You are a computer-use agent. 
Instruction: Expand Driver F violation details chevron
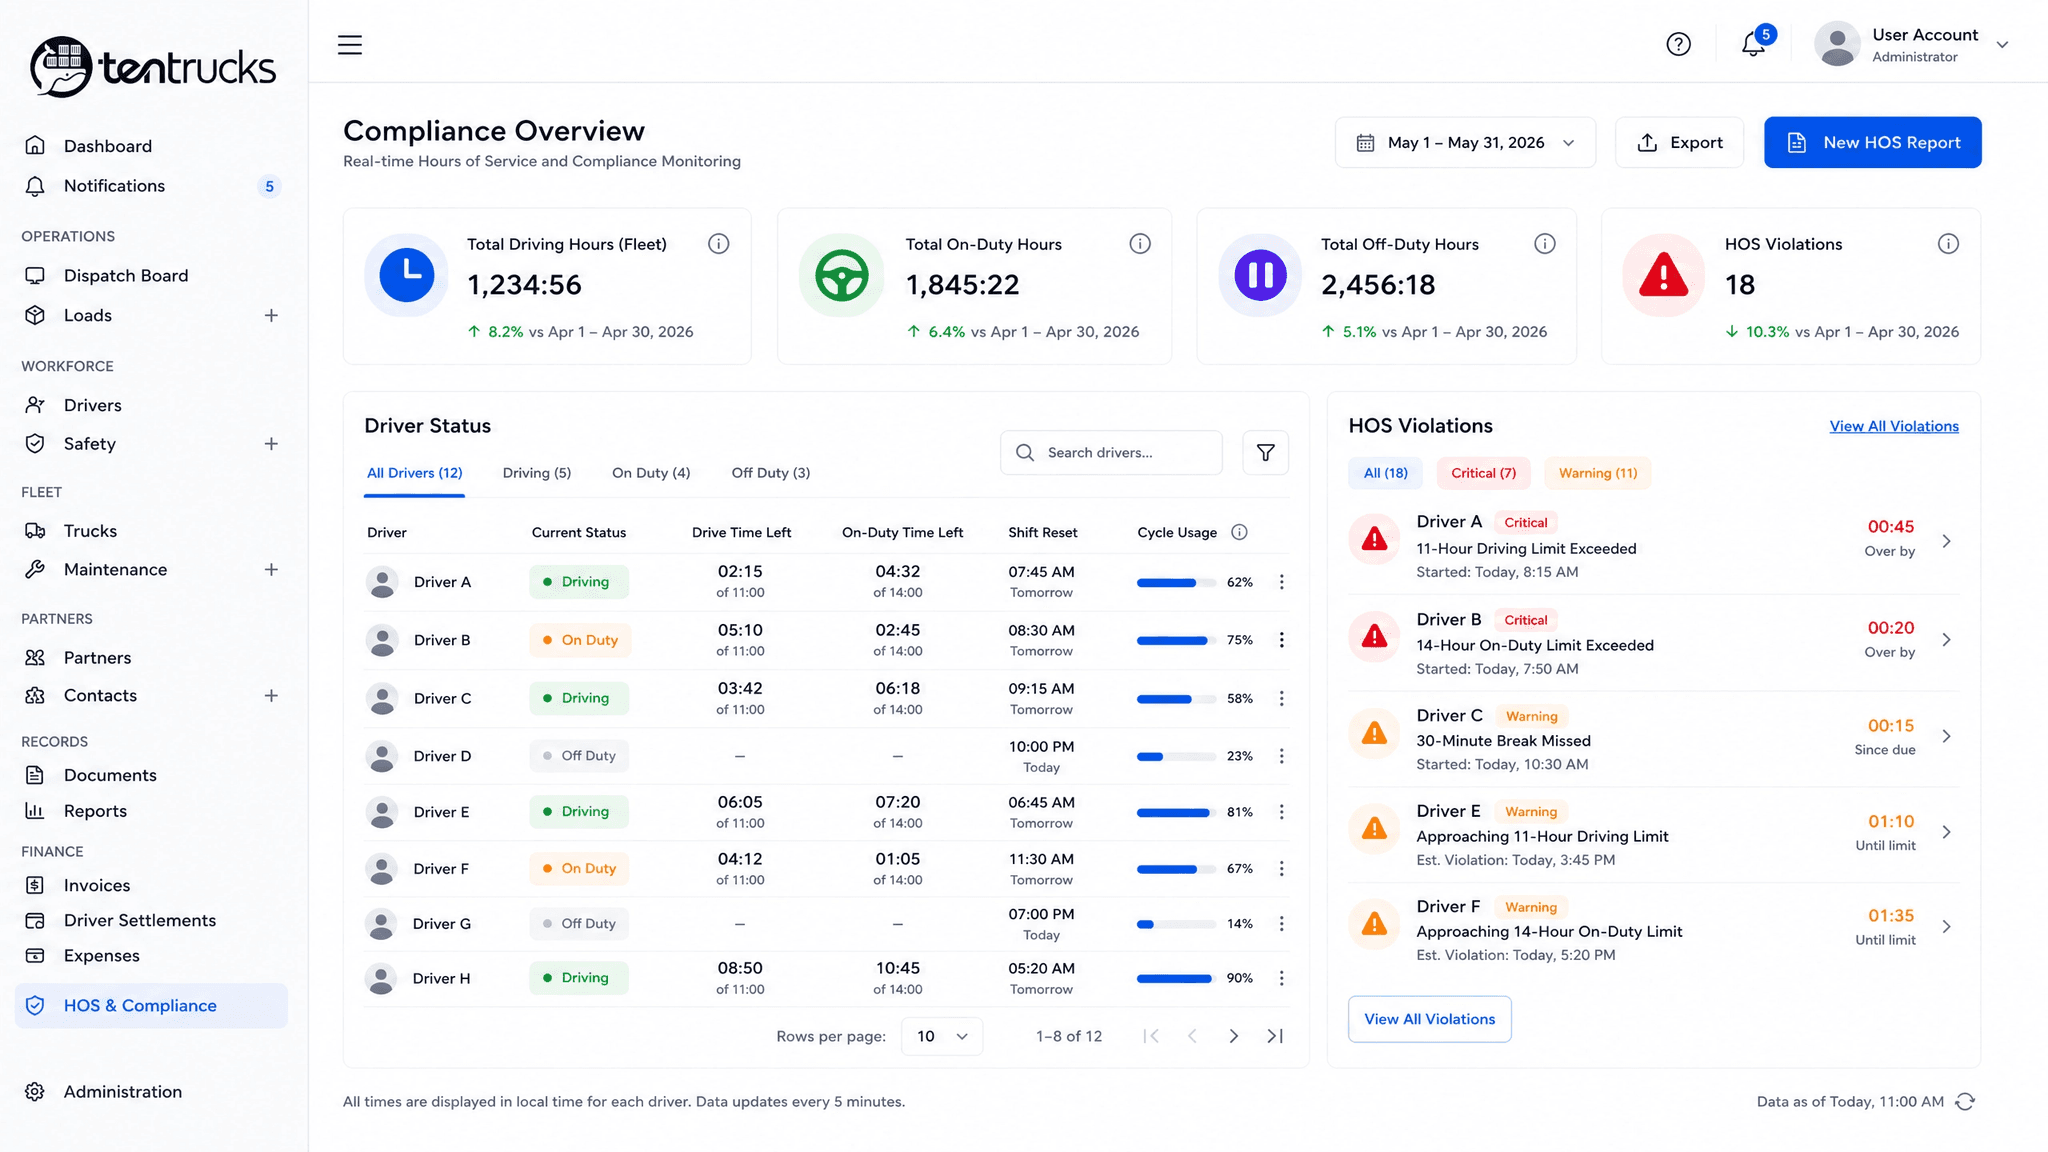coord(1946,927)
